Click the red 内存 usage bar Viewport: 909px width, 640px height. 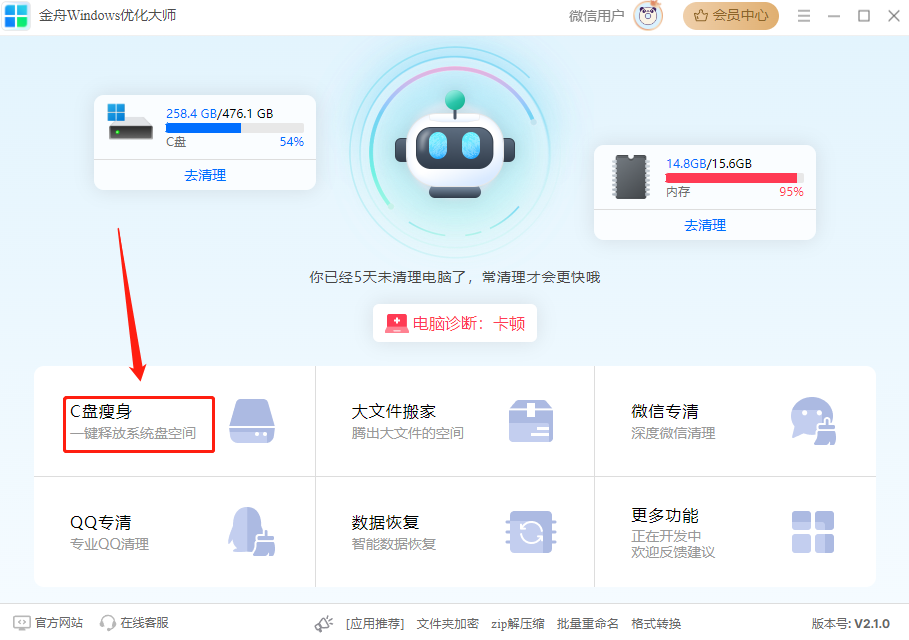click(731, 178)
